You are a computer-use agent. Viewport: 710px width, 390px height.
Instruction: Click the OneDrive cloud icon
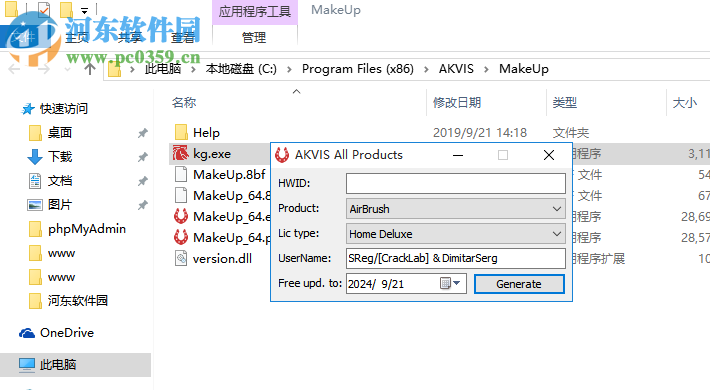[27, 333]
